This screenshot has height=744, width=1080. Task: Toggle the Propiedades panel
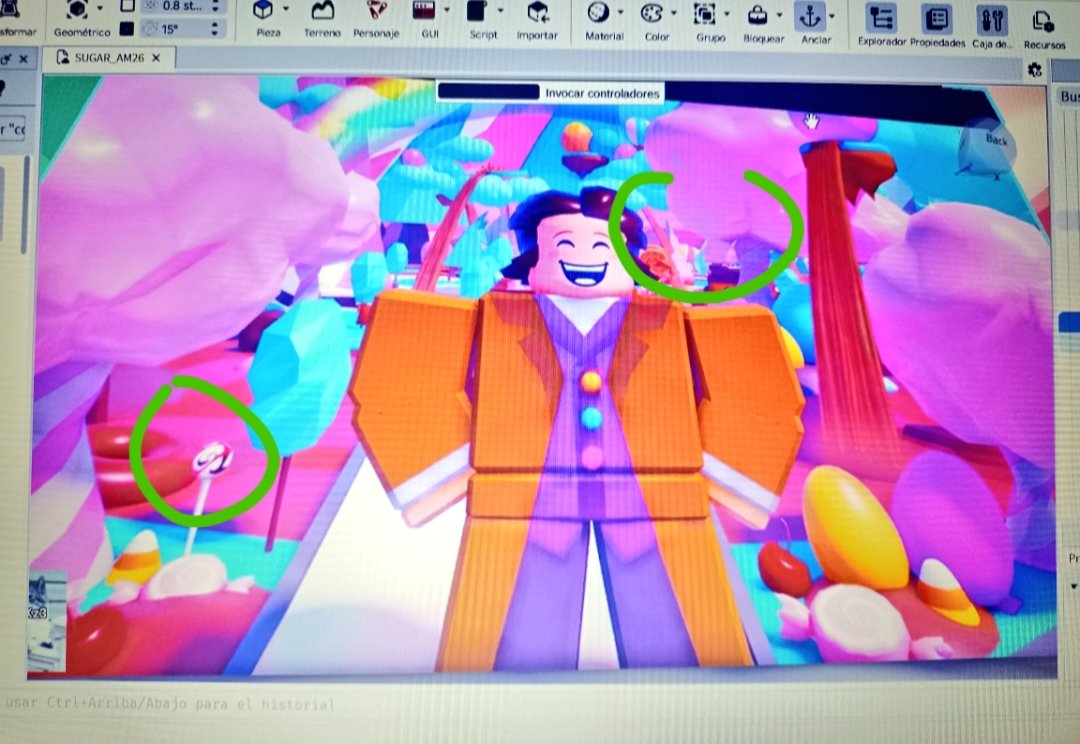tap(937, 19)
